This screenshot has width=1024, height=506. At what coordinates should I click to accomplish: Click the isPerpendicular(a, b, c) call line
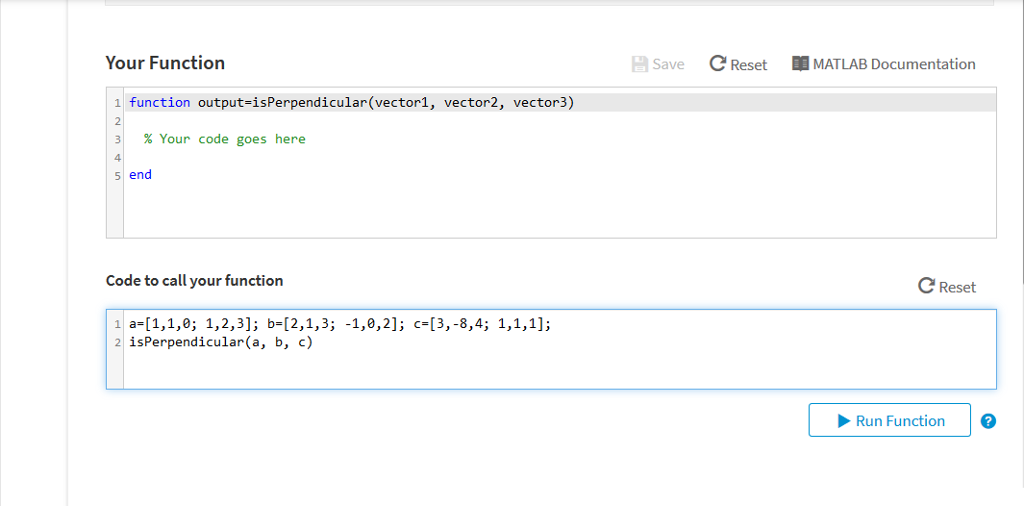(221, 342)
